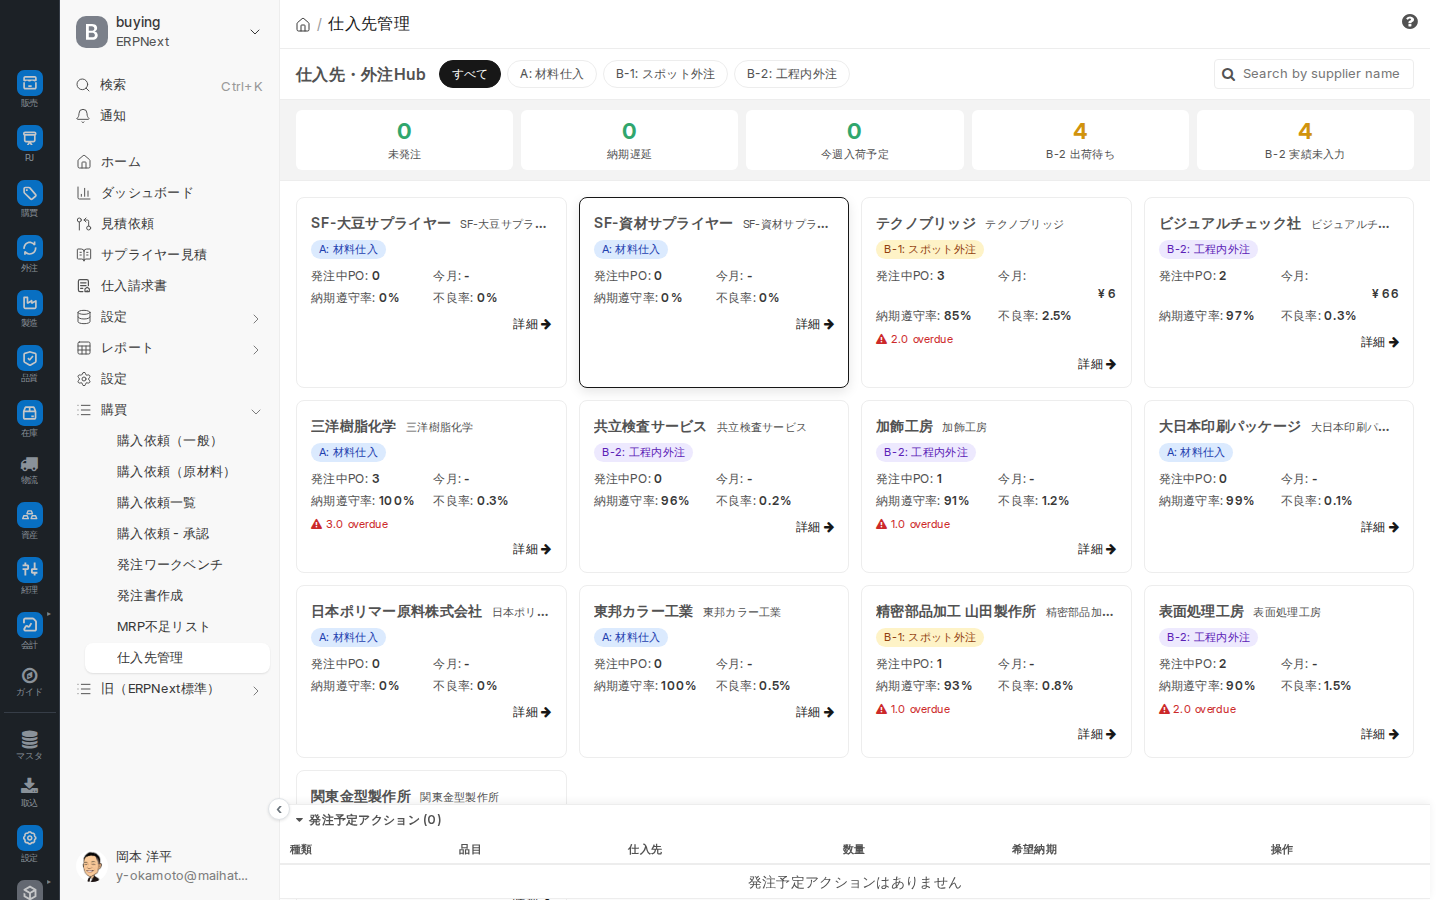Image resolution: width=1440 pixels, height=900 pixels.
Task: Open the PJ module icon
Action: pos(30,138)
